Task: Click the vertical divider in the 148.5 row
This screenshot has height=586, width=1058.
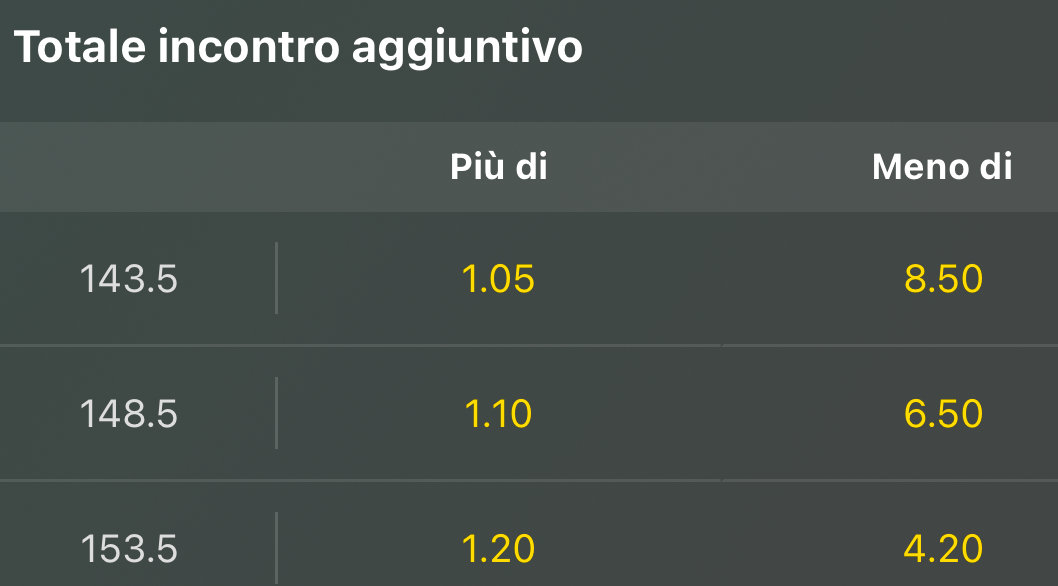Action: [x=276, y=412]
